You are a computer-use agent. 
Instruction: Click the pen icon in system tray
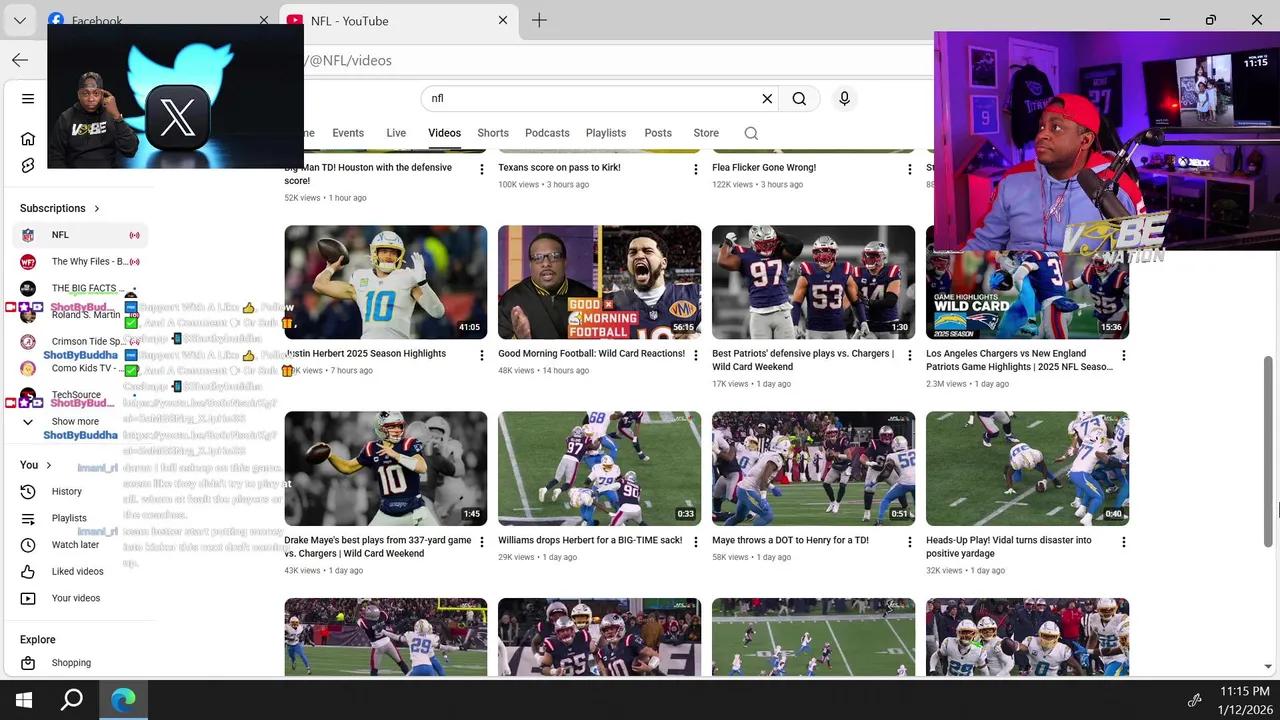pyautogui.click(x=1194, y=700)
